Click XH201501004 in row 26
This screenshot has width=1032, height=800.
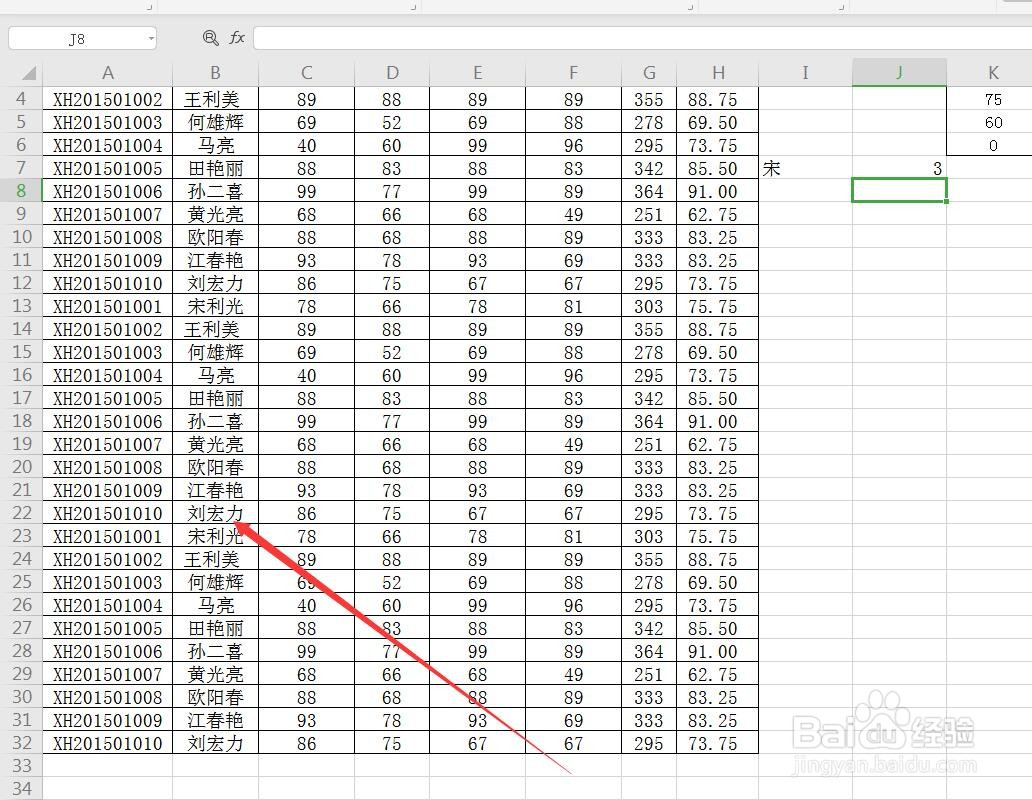108,605
